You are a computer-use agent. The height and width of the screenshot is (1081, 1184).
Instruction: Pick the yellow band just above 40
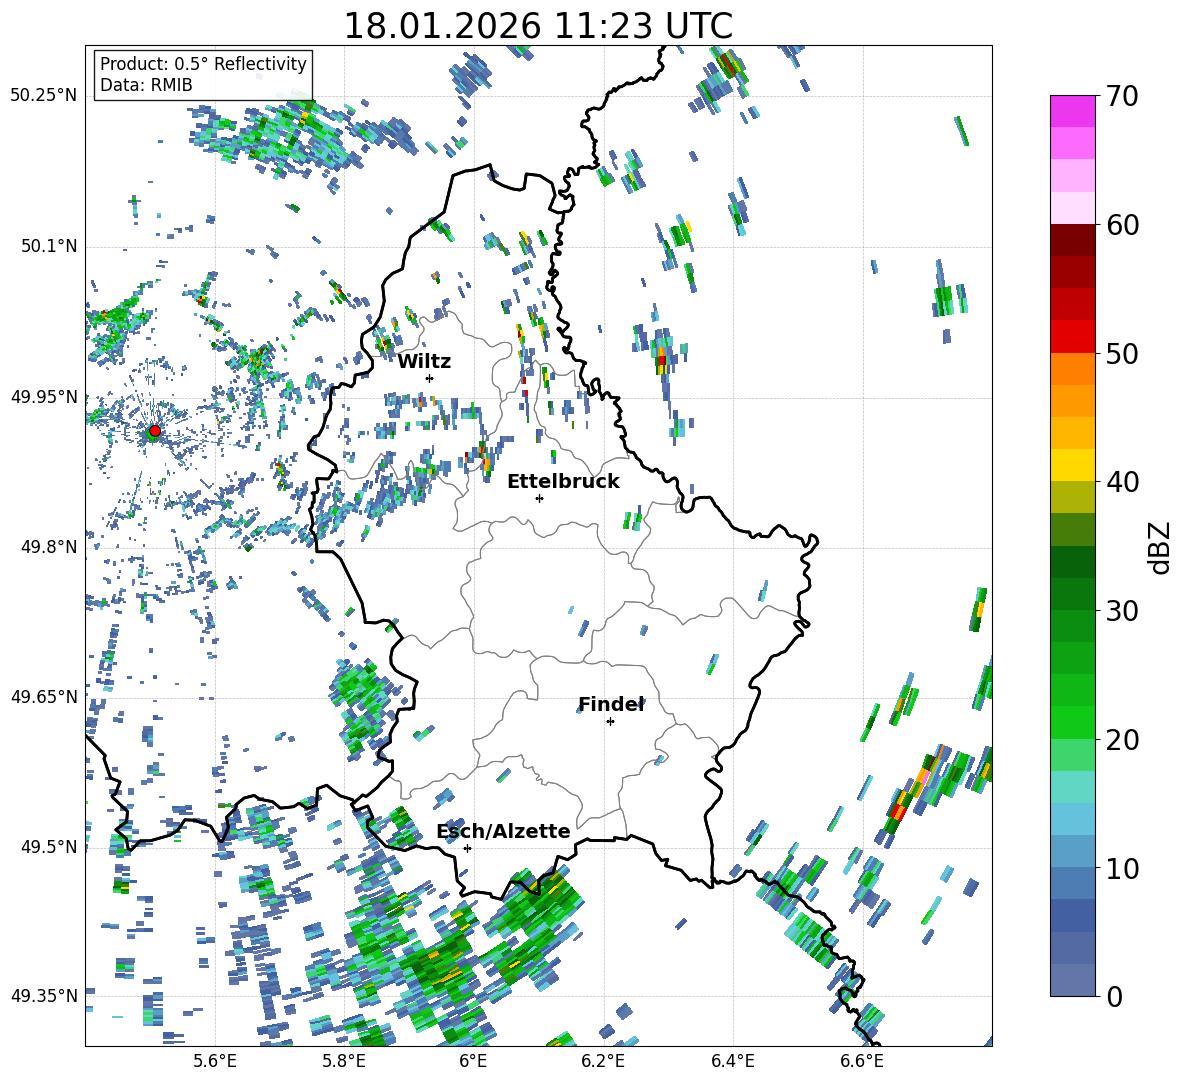click(1072, 466)
